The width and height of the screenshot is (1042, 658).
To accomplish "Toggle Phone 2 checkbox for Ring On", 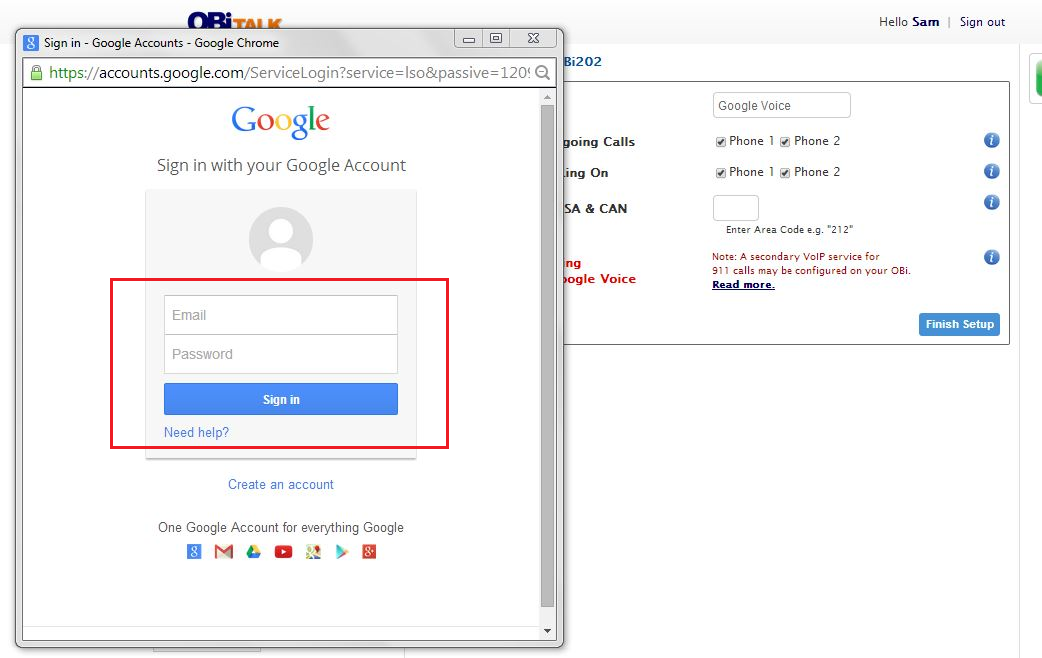I will tap(785, 173).
